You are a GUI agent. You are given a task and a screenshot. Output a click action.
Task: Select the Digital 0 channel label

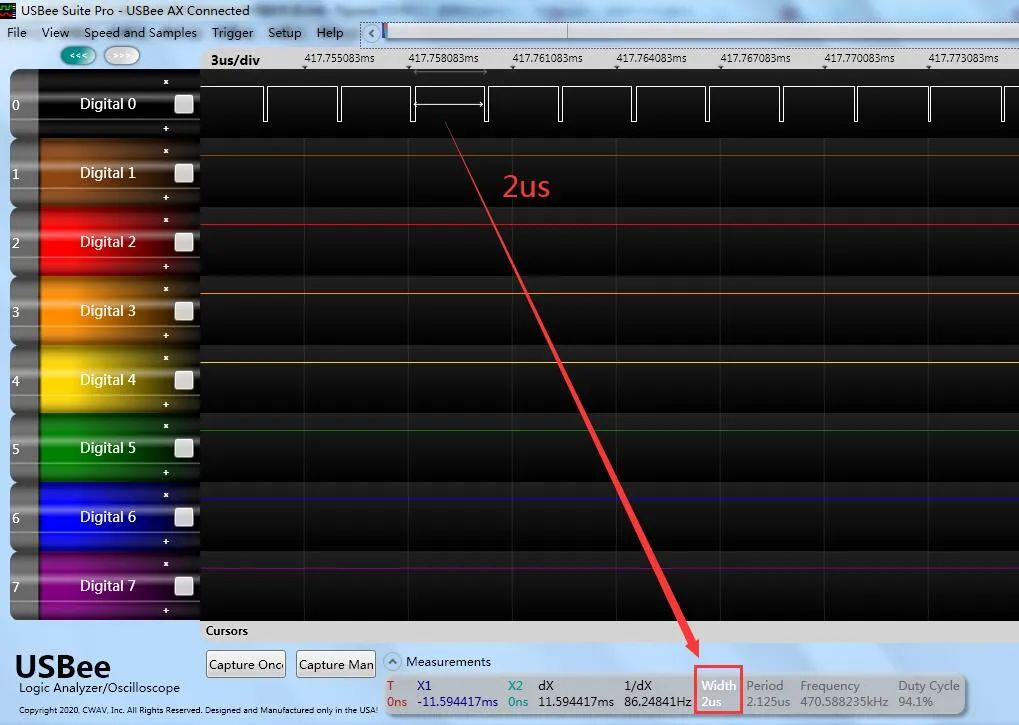tap(108, 104)
